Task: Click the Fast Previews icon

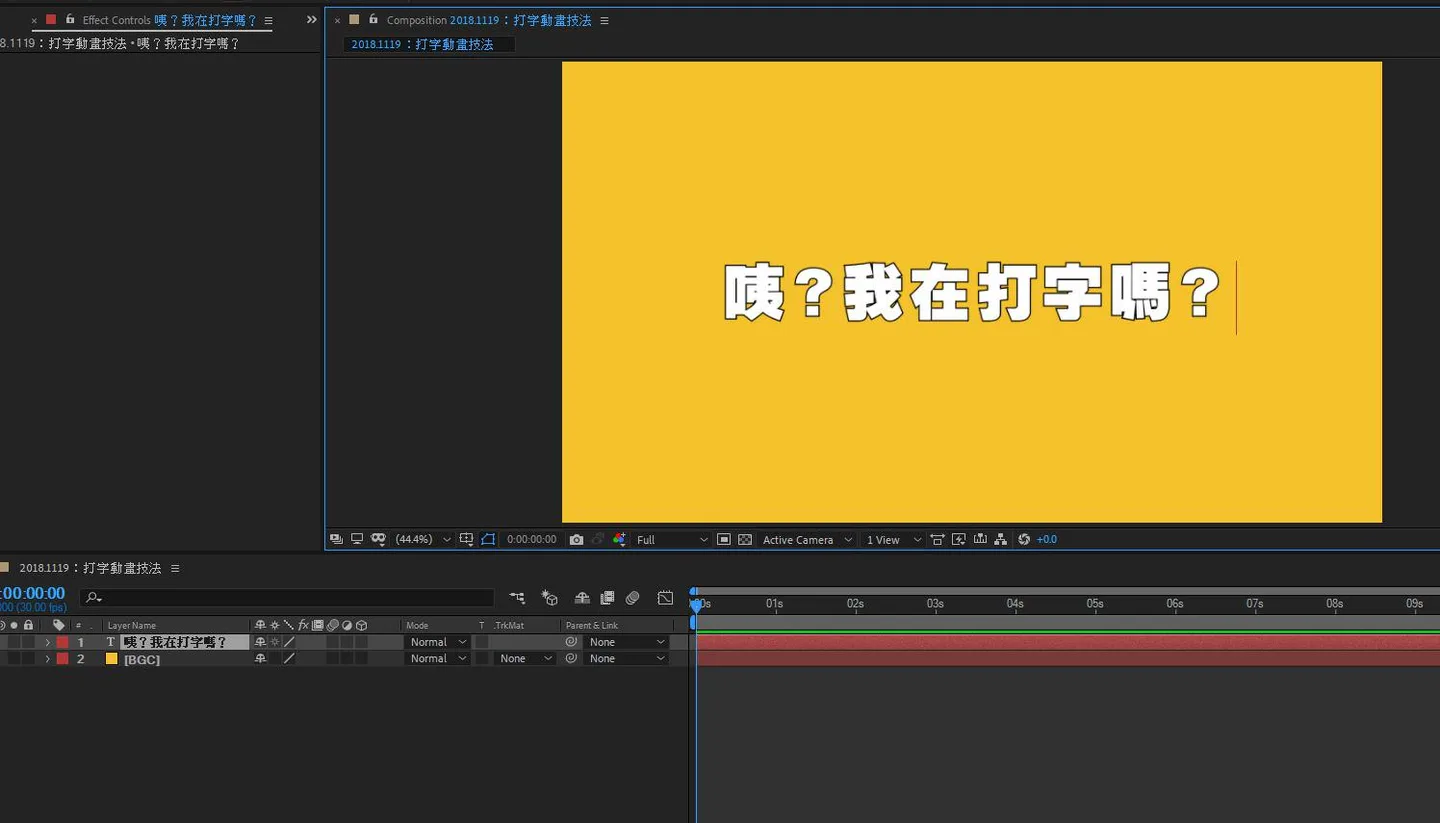Action: (959, 539)
